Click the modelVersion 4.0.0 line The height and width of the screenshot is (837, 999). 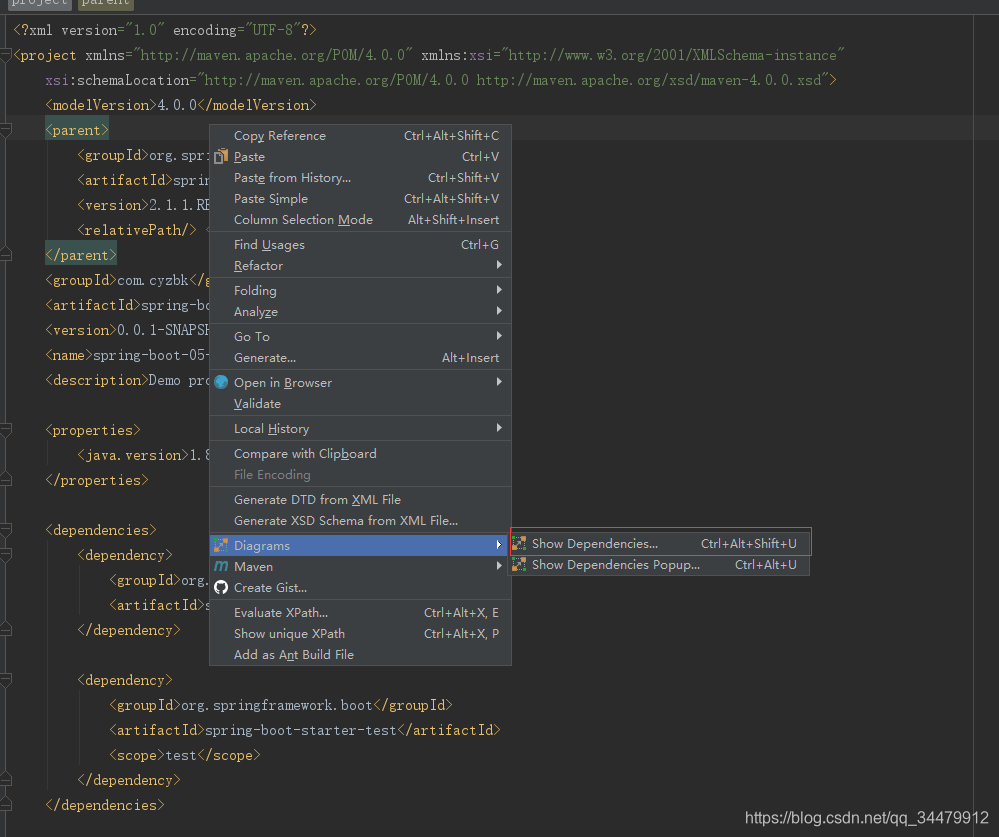181,105
